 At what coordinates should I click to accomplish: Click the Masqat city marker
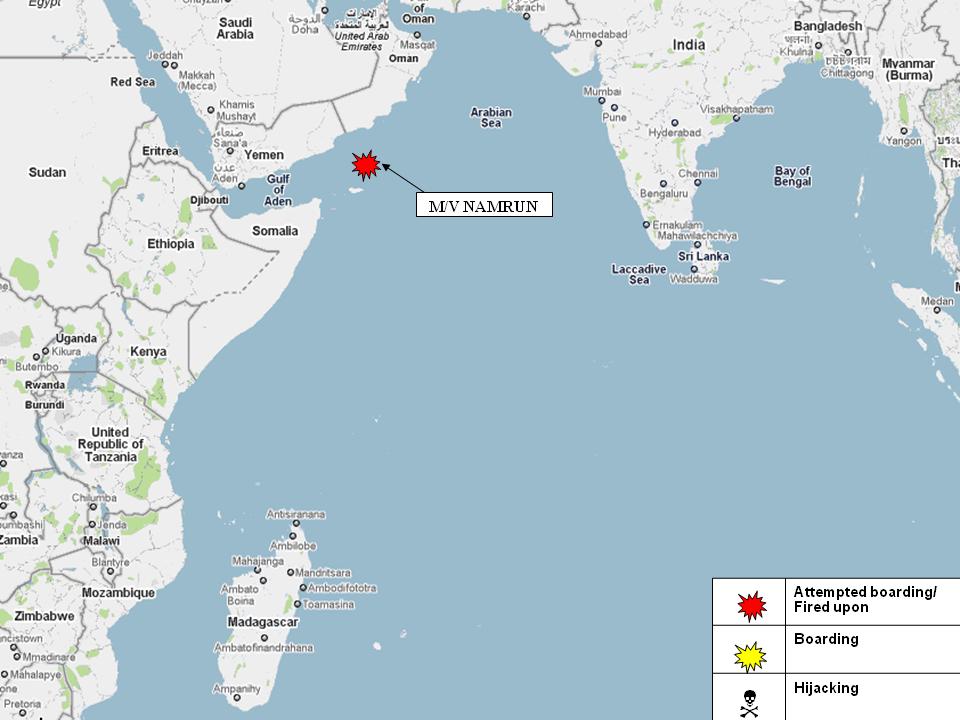tap(417, 35)
